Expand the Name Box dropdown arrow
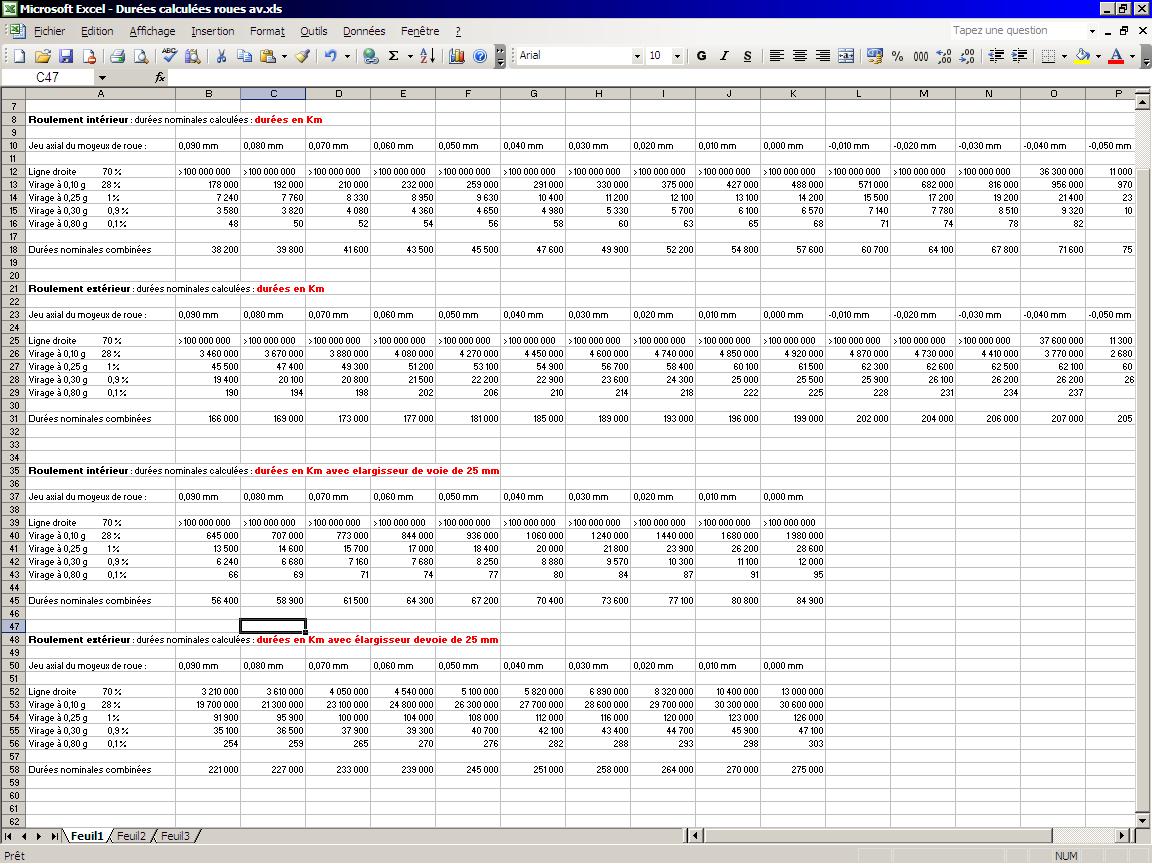The image size is (1152, 864). pyautogui.click(x=102, y=77)
